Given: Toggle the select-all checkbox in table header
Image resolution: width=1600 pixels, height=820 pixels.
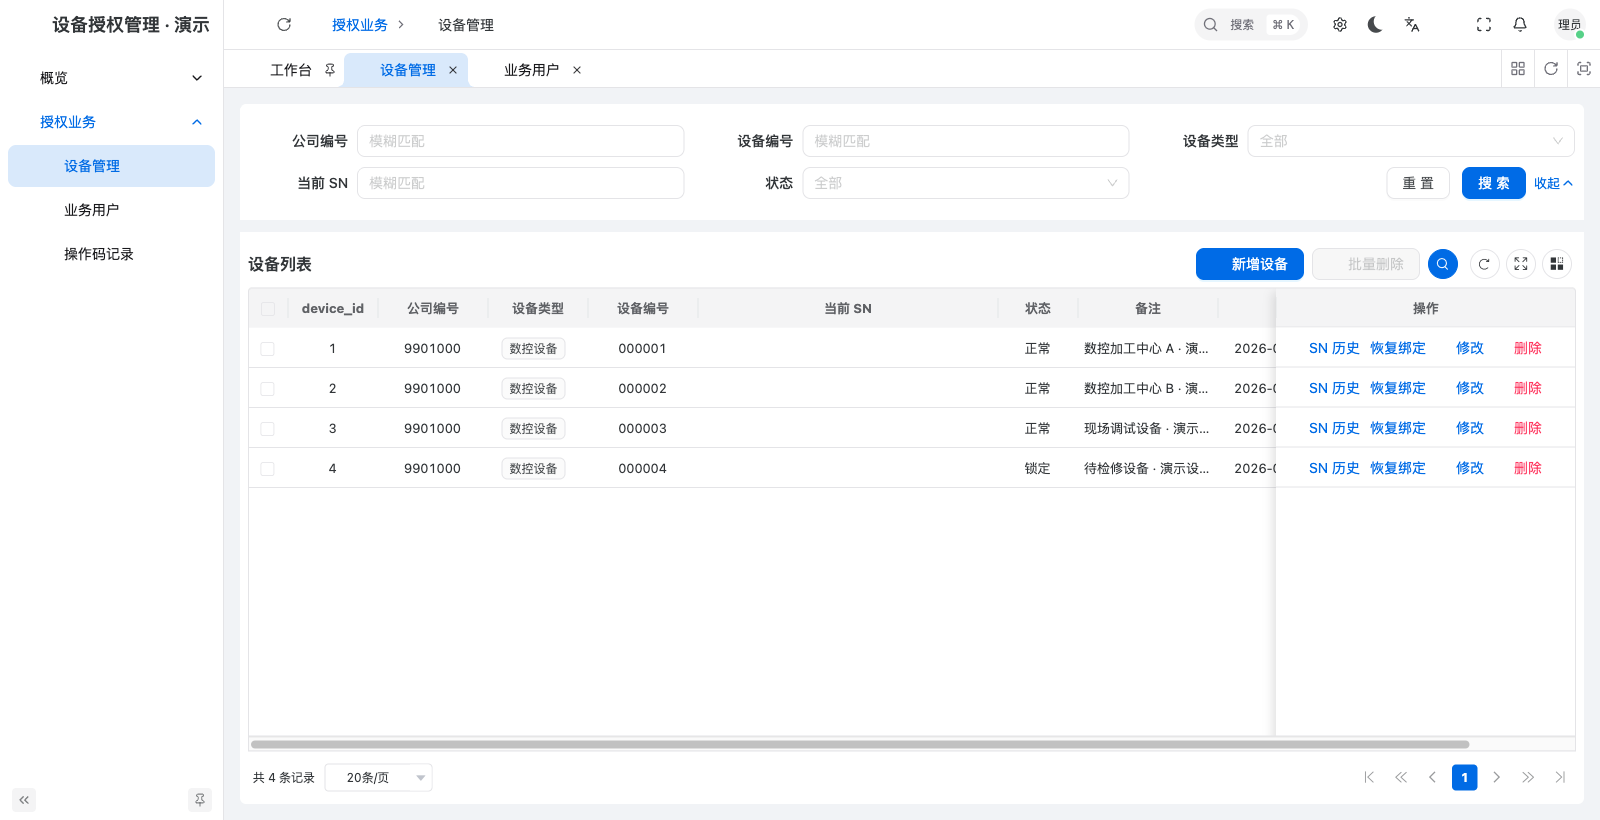Looking at the screenshot, I should pos(268,309).
